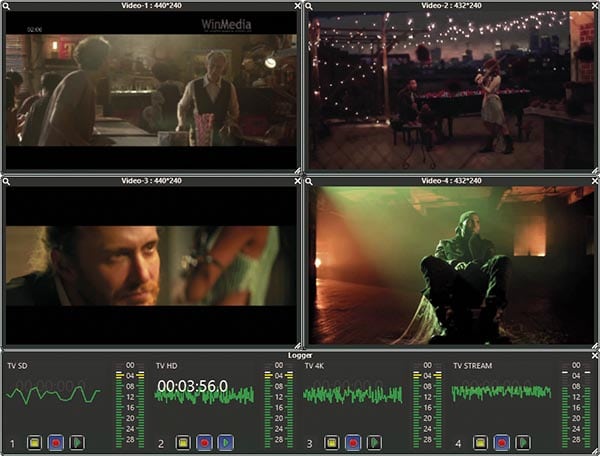Click the magnifier icon on Video-1
600x456 pixels.
coord(7,6)
